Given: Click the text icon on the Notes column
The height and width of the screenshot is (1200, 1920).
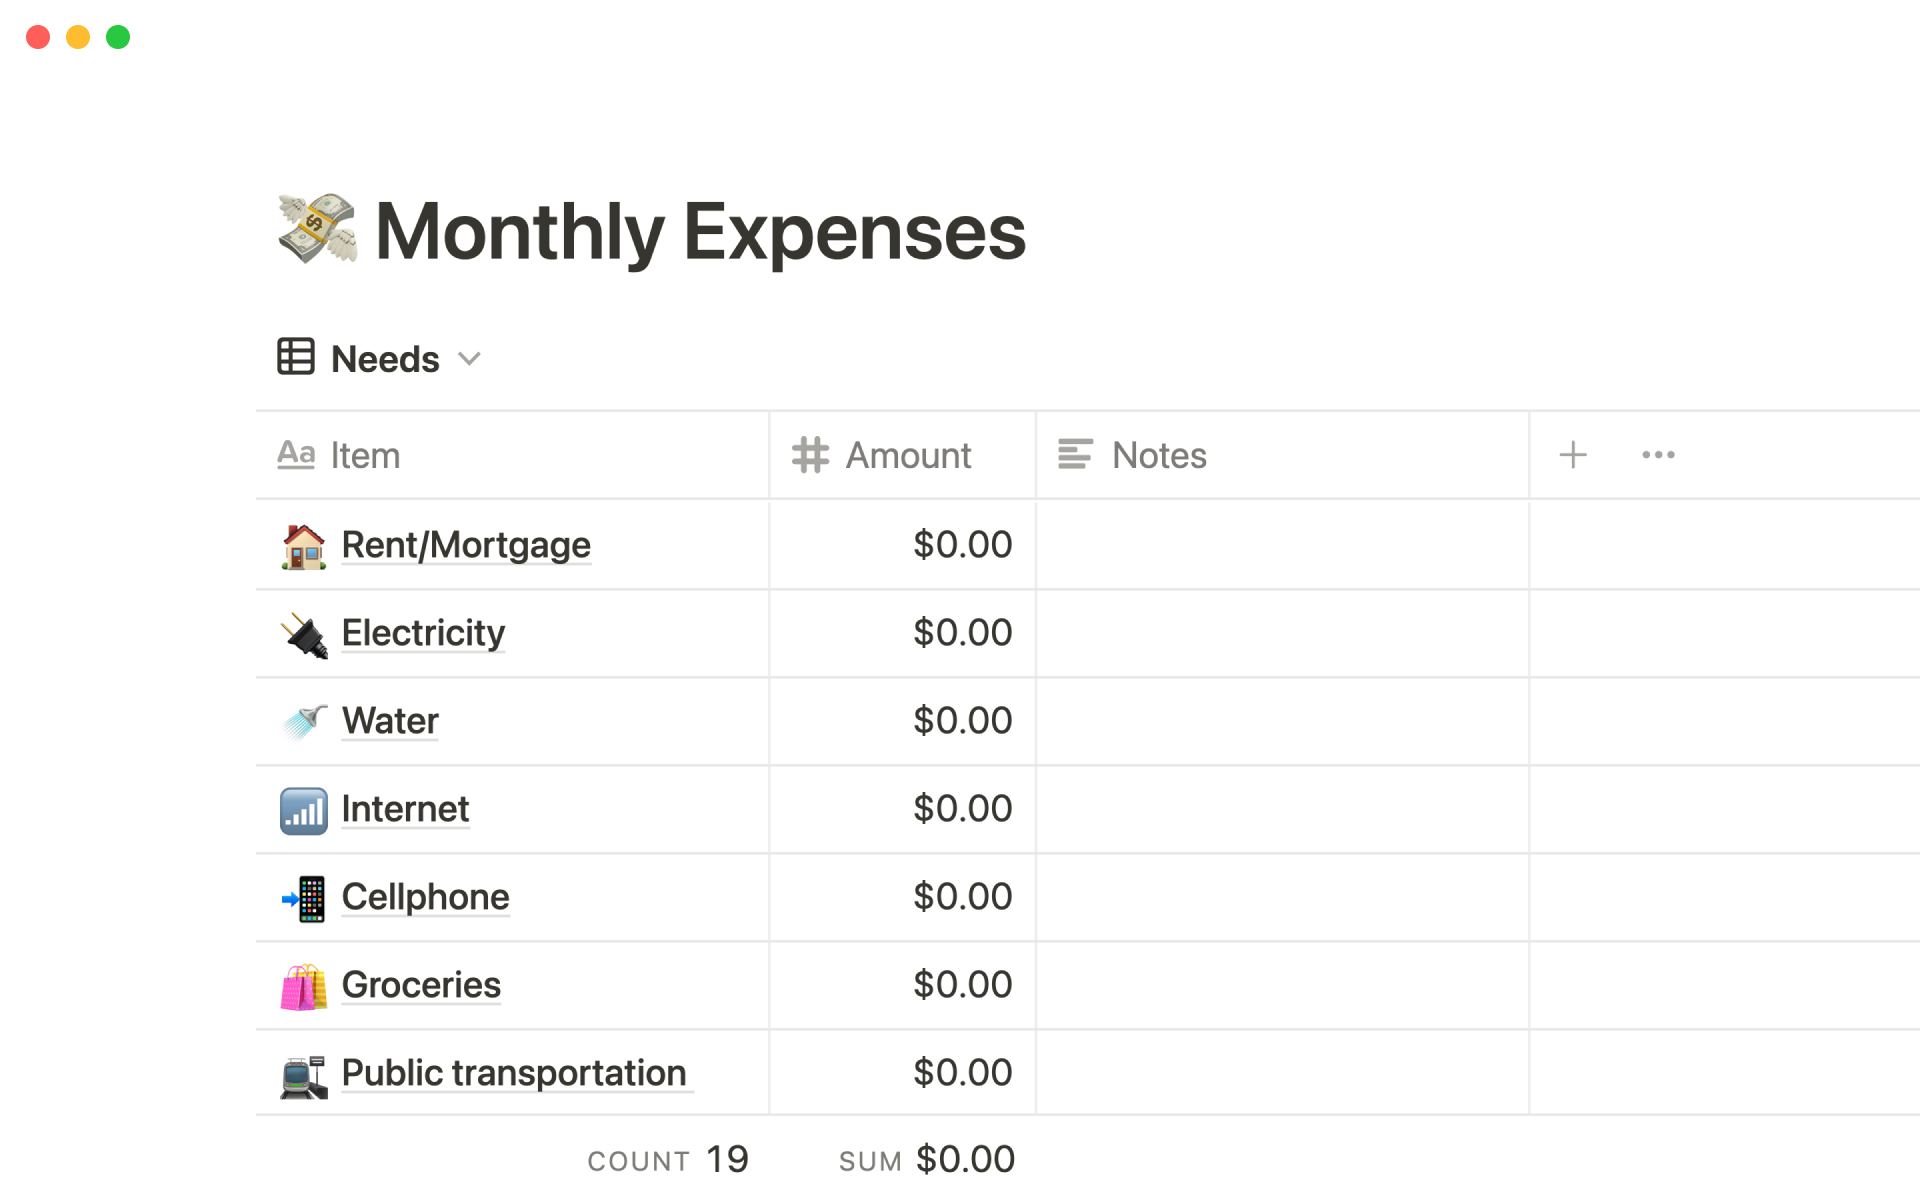Looking at the screenshot, I should [x=1075, y=455].
